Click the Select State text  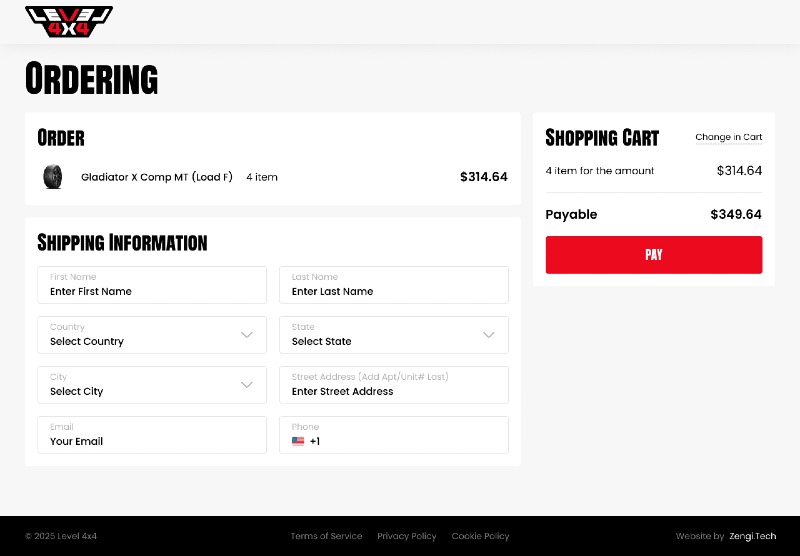322,342
